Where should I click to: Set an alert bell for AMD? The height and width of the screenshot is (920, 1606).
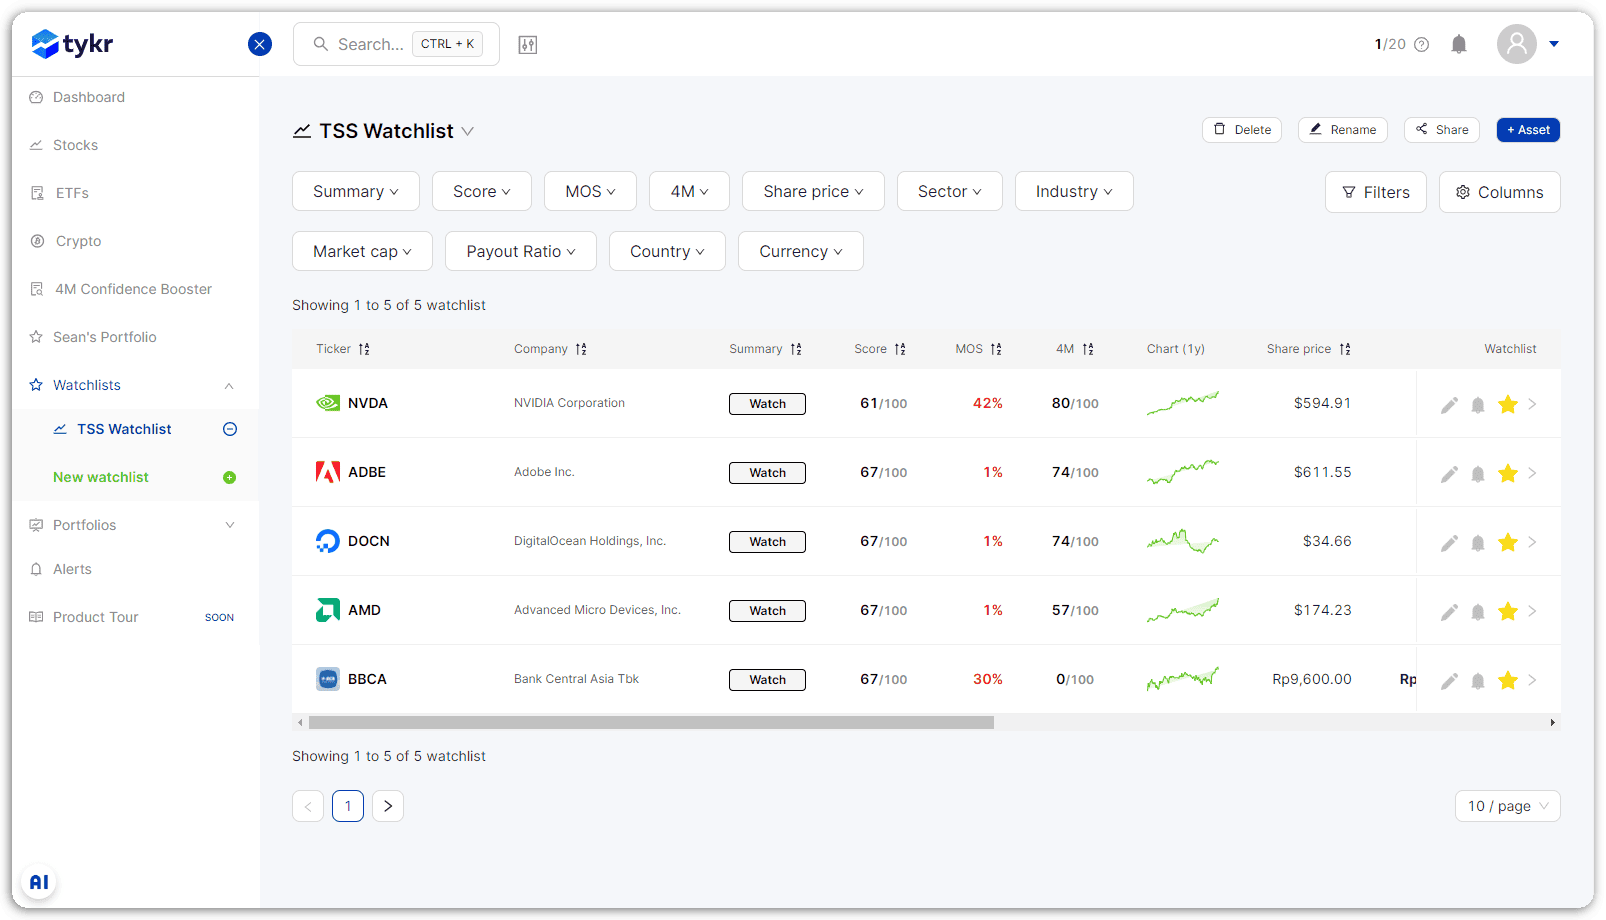pyautogui.click(x=1478, y=611)
